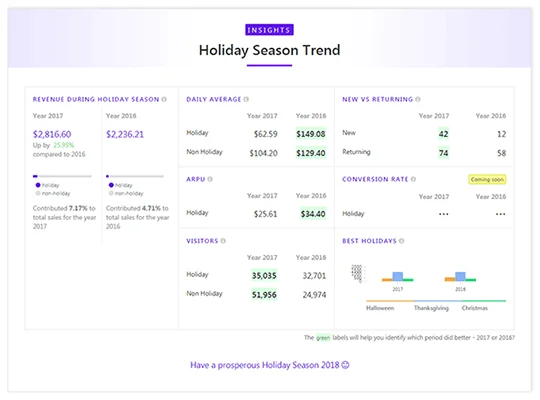Viewport: 540px width, 400px height.
Task: Click info icon beside Conversion Rate
Action: coord(413,179)
